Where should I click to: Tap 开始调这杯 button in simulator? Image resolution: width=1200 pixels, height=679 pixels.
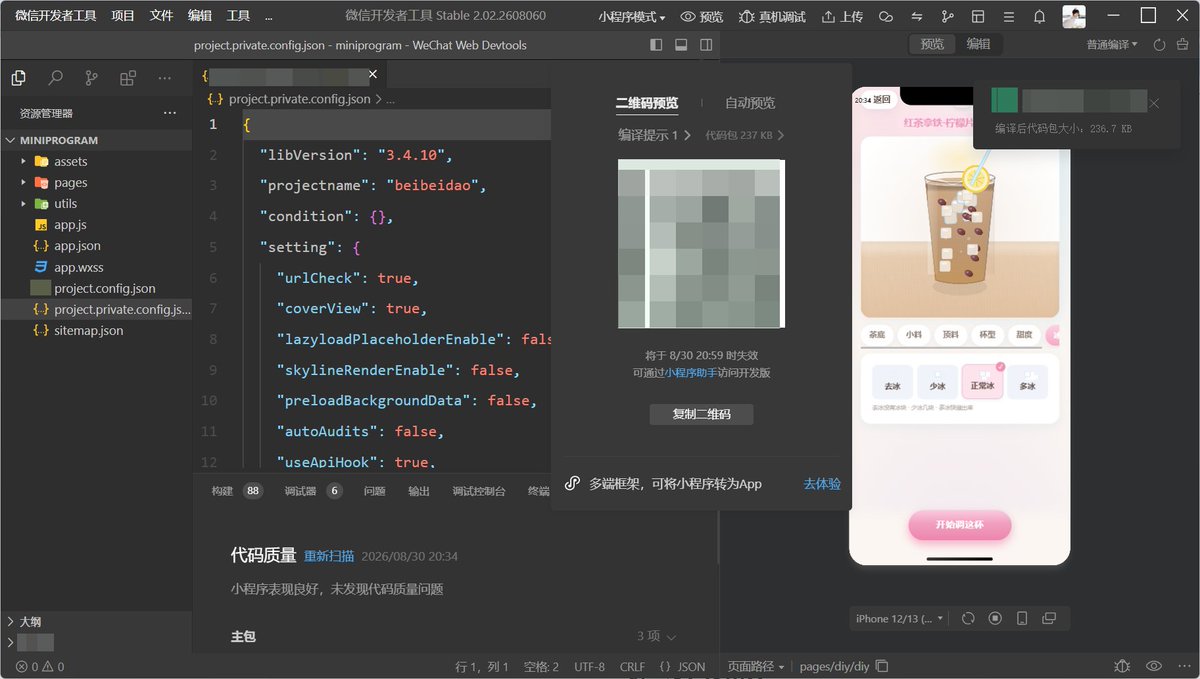coord(960,525)
